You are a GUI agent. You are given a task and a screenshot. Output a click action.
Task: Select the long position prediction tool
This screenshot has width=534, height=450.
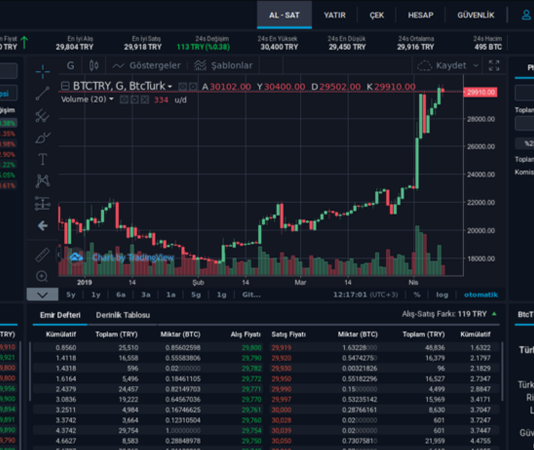click(43, 203)
